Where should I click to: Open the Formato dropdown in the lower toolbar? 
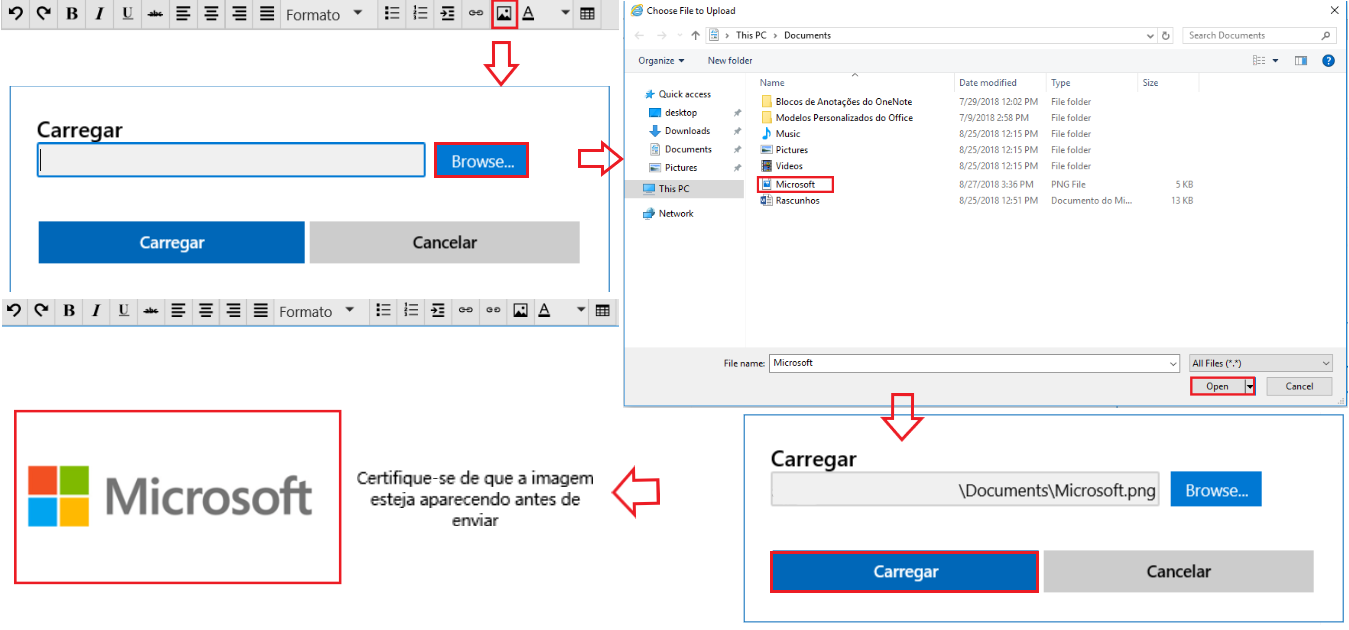[x=316, y=311]
